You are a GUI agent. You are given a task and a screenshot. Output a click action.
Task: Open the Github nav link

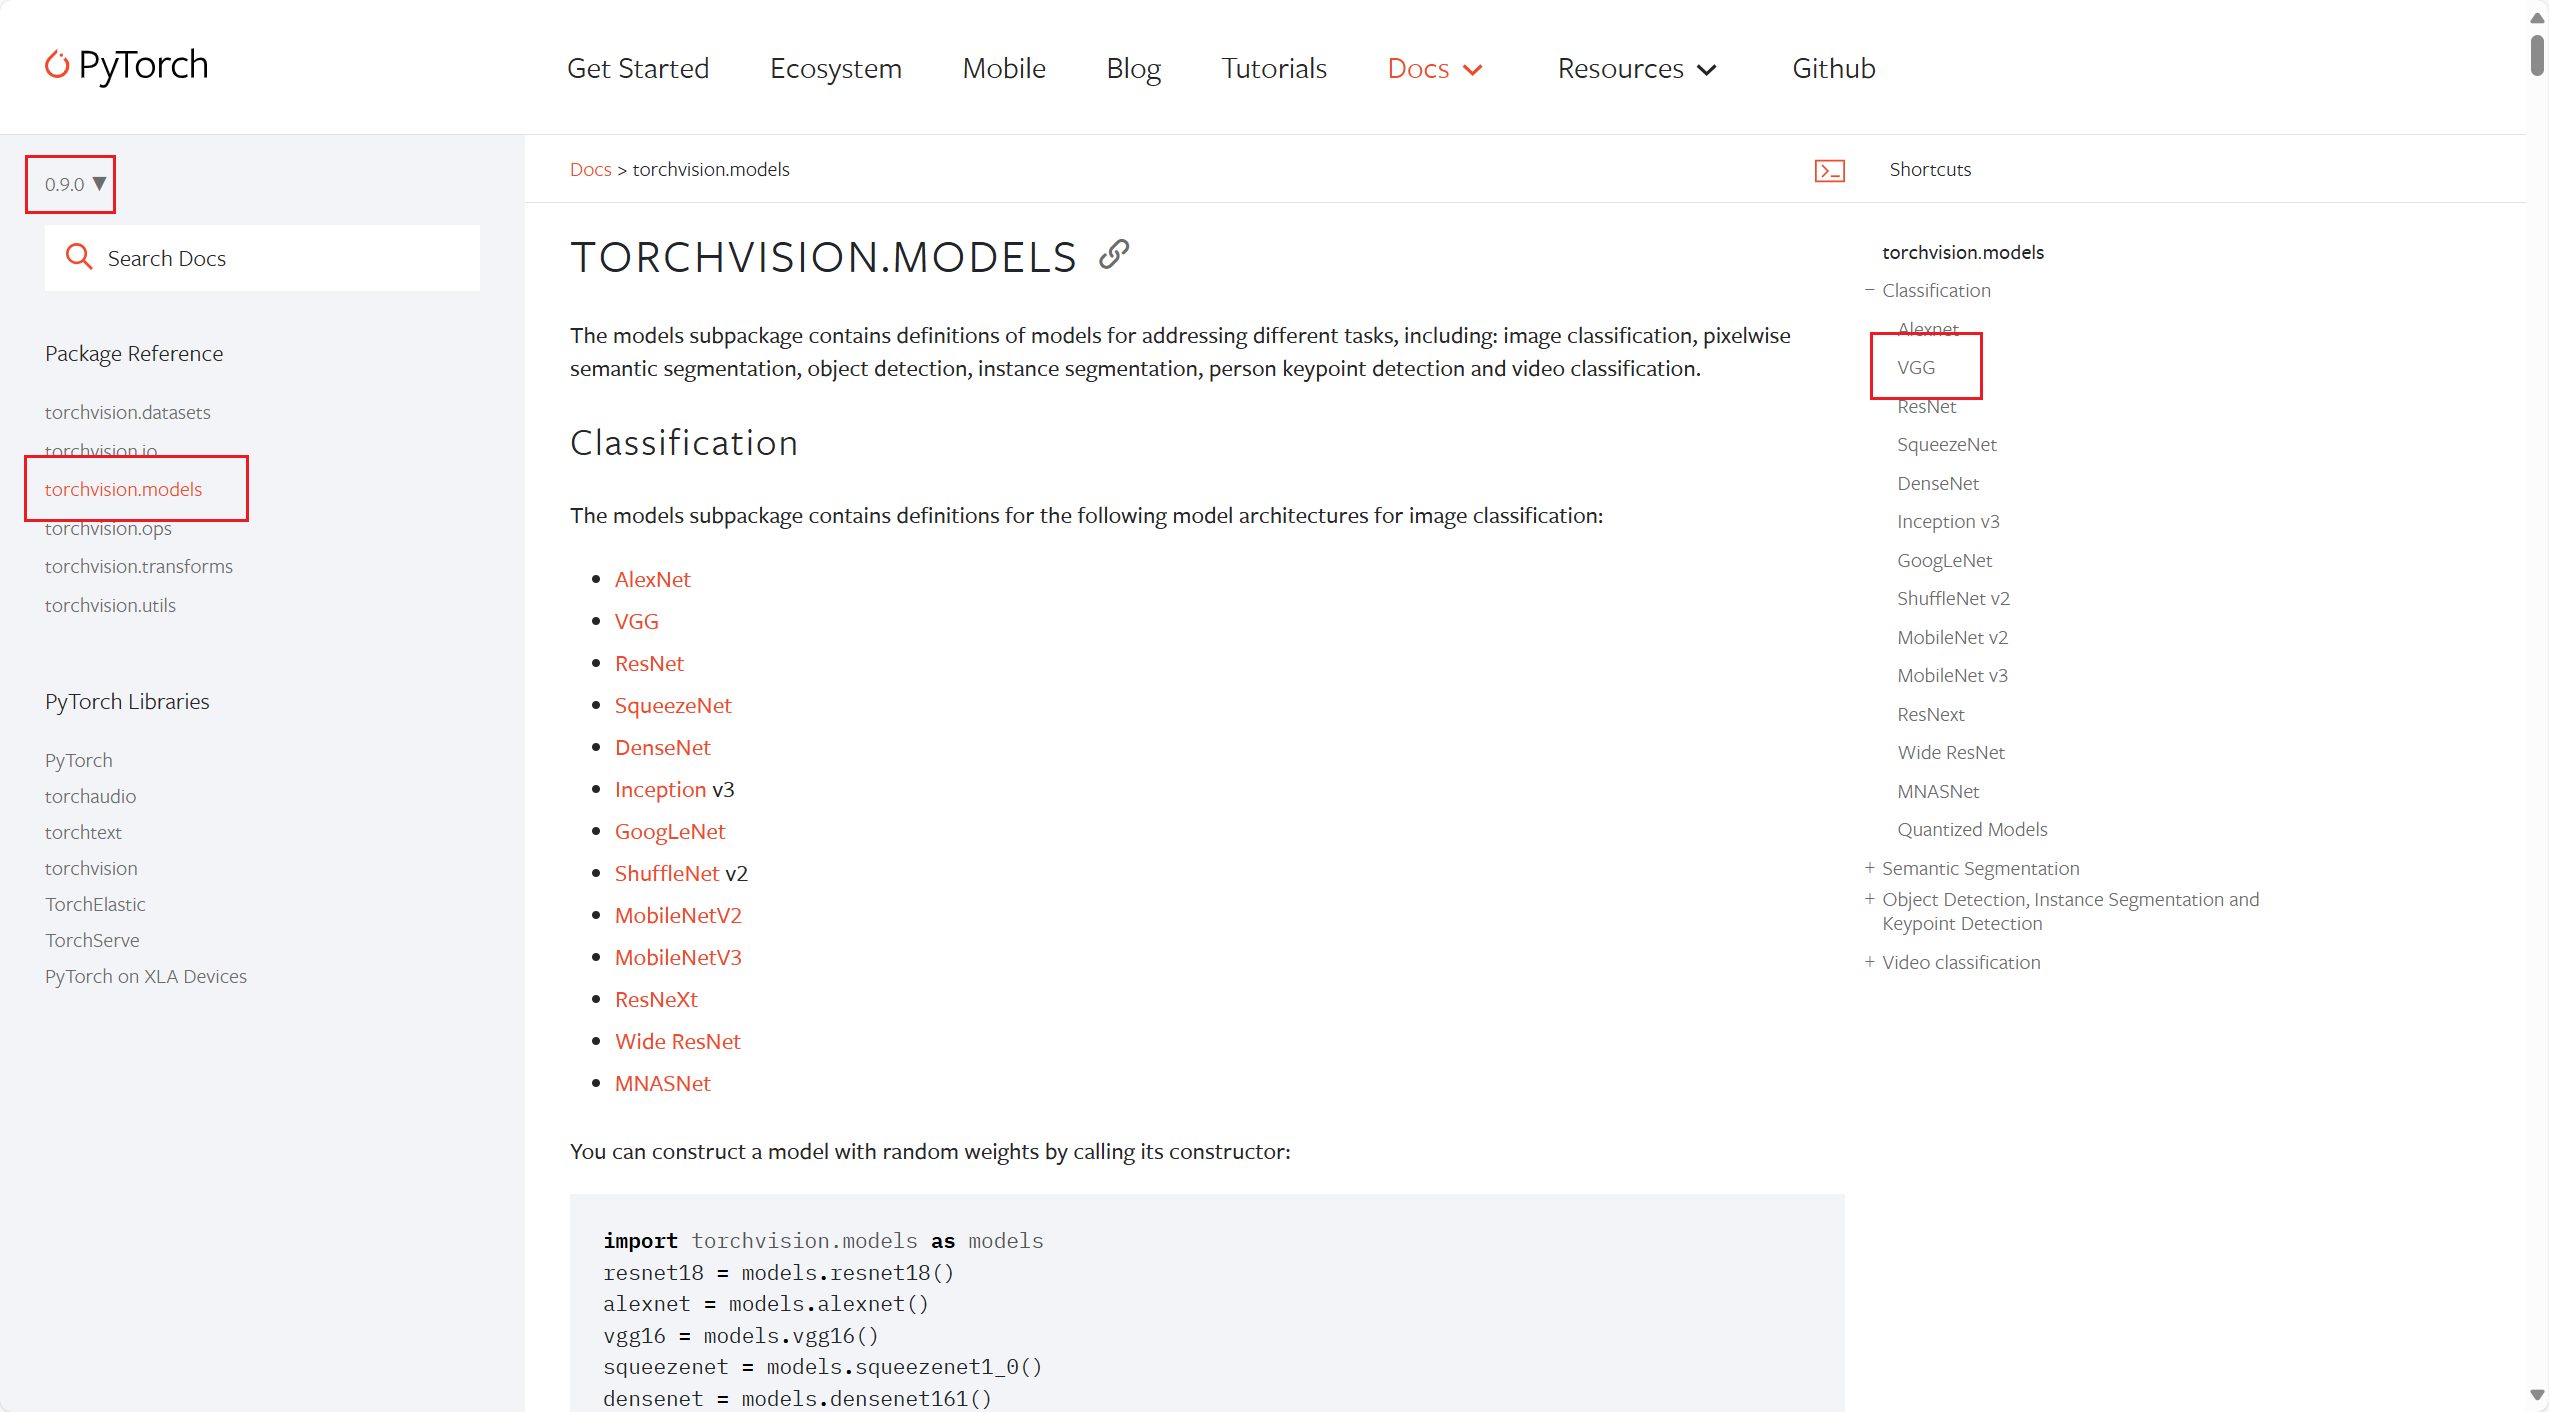[x=1832, y=68]
